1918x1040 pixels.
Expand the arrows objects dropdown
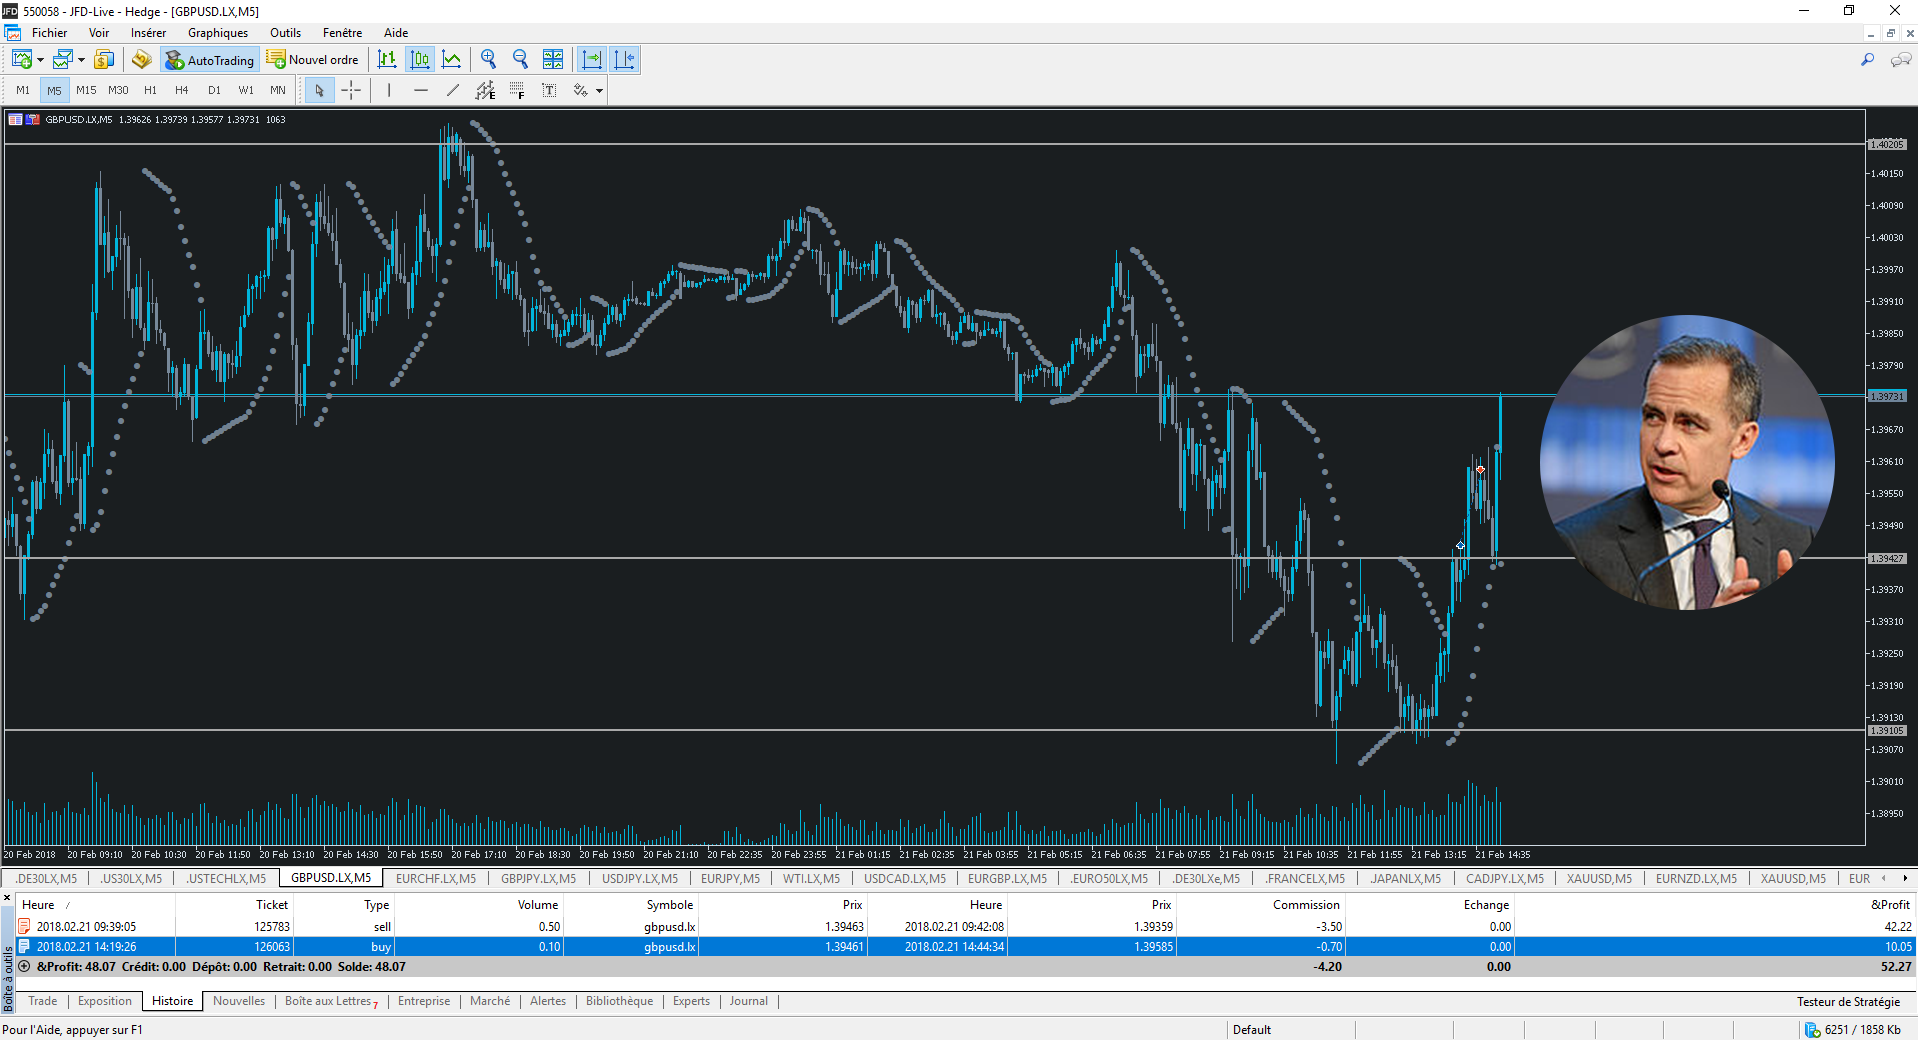click(x=599, y=91)
